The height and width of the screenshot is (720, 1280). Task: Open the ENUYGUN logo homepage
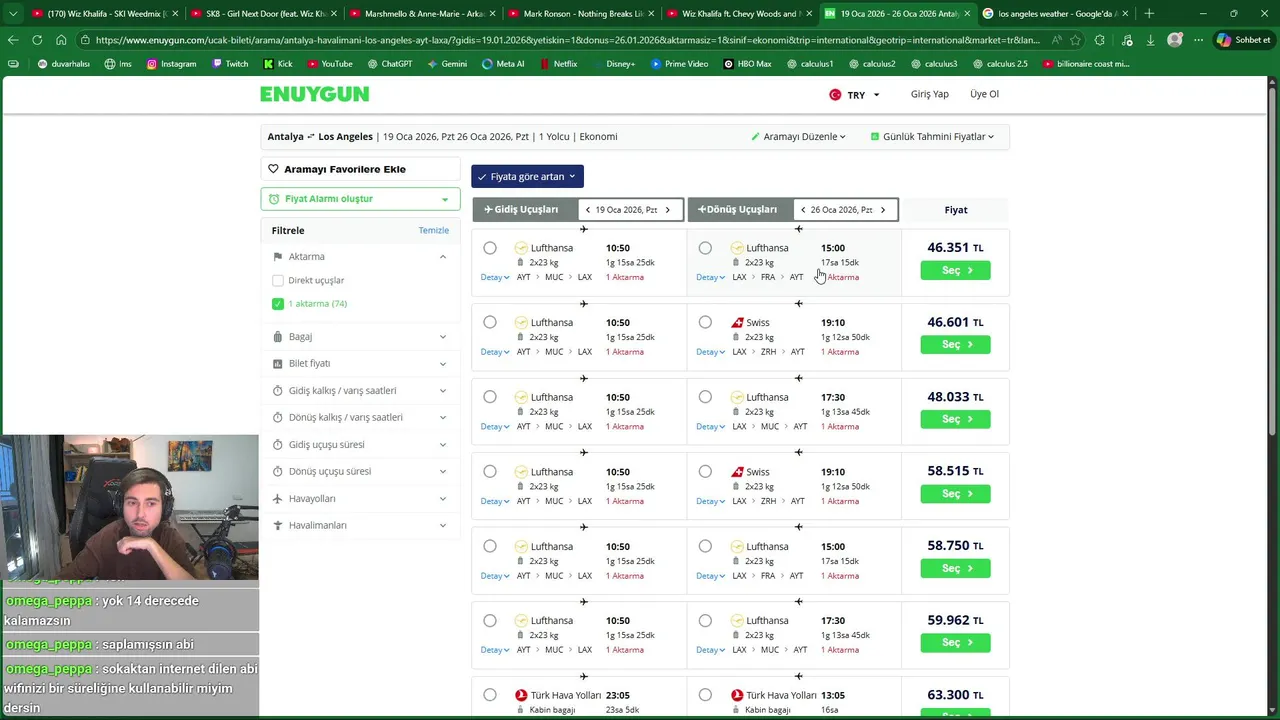click(314, 94)
